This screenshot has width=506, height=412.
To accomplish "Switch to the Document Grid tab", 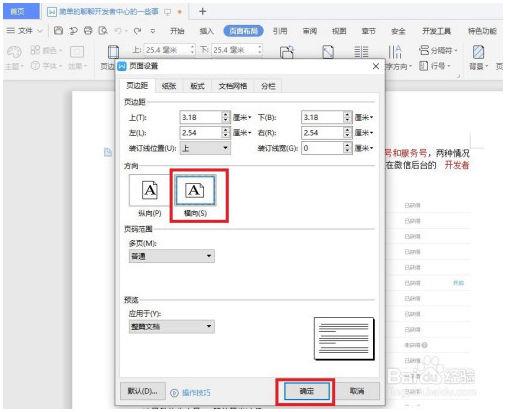I will click(x=232, y=86).
